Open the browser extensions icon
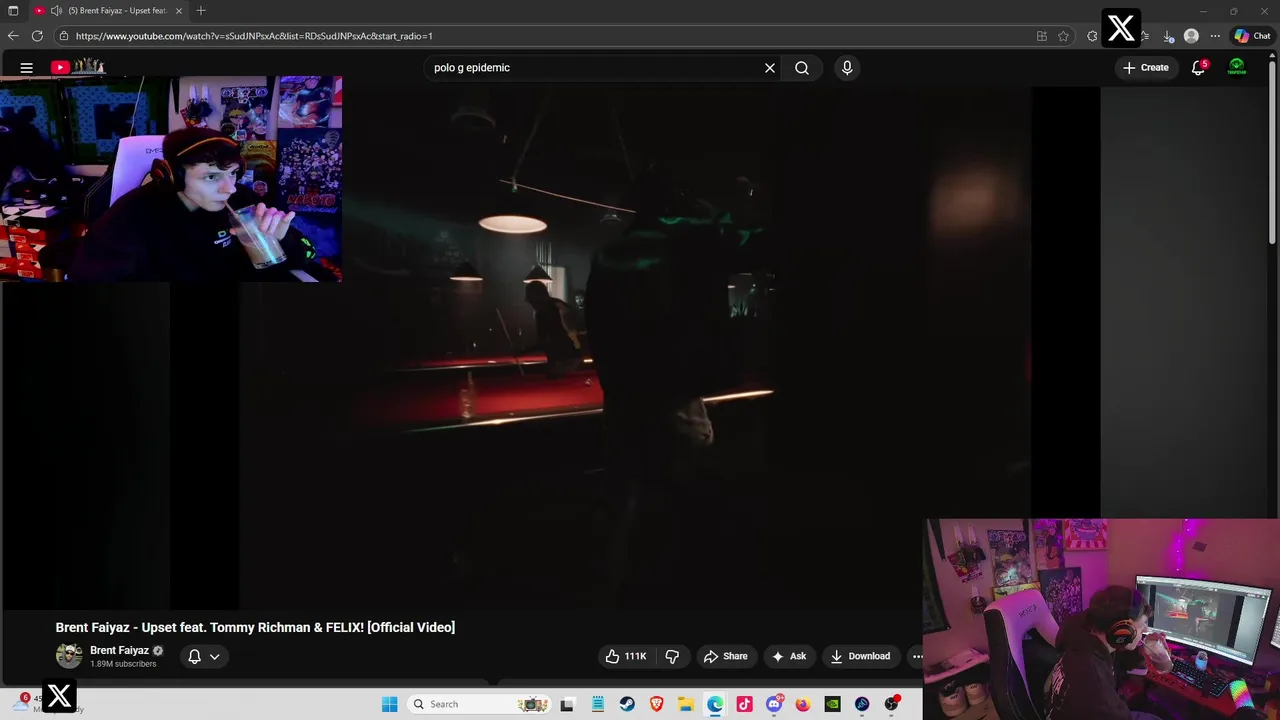 (1092, 36)
